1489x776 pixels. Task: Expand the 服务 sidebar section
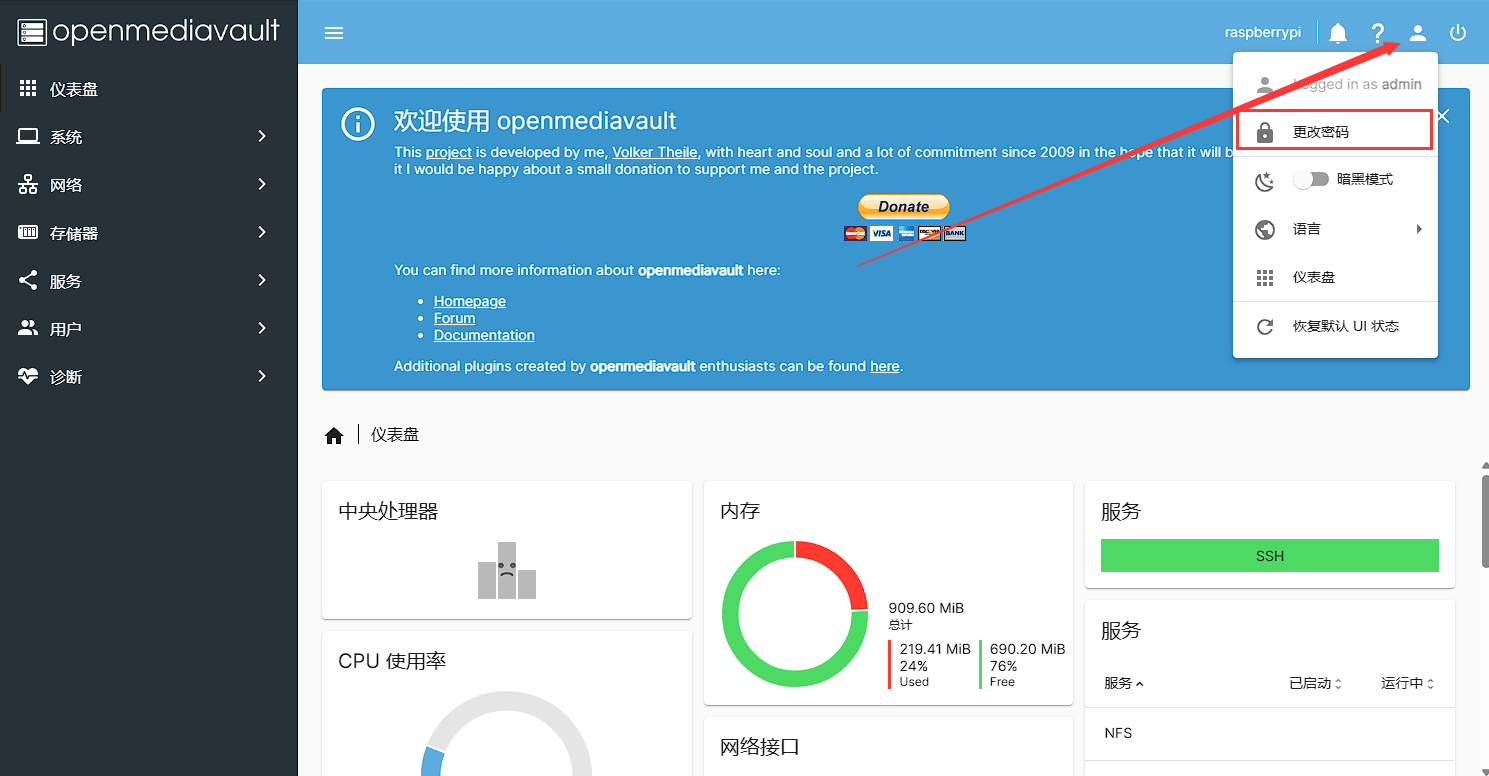262,280
